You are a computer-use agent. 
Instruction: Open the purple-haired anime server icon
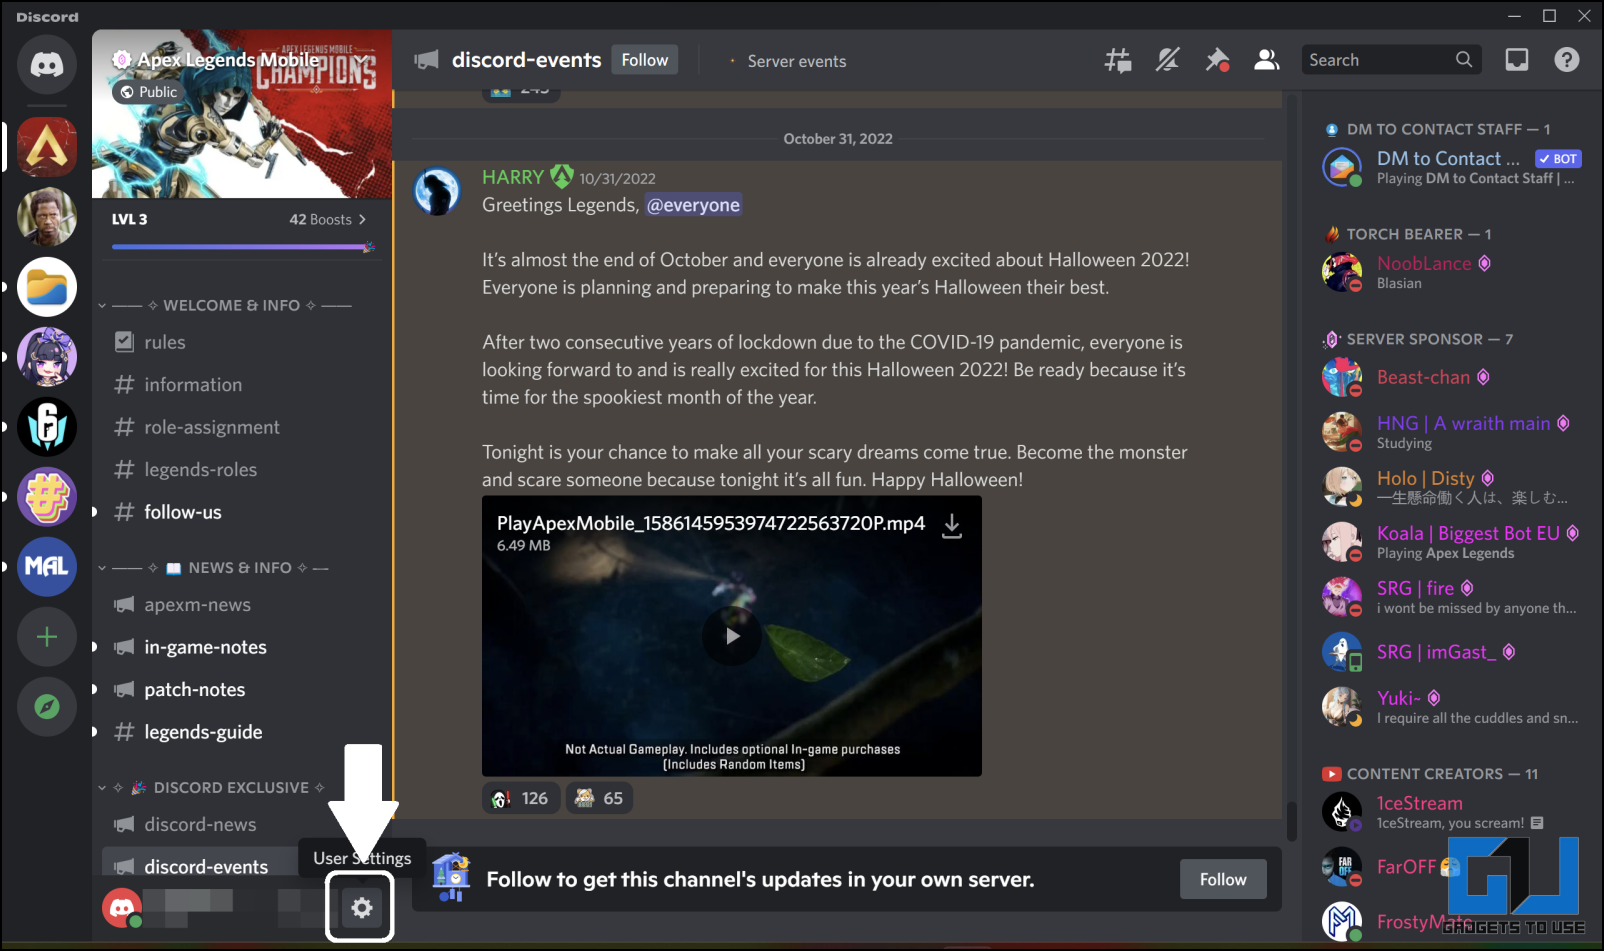(47, 357)
